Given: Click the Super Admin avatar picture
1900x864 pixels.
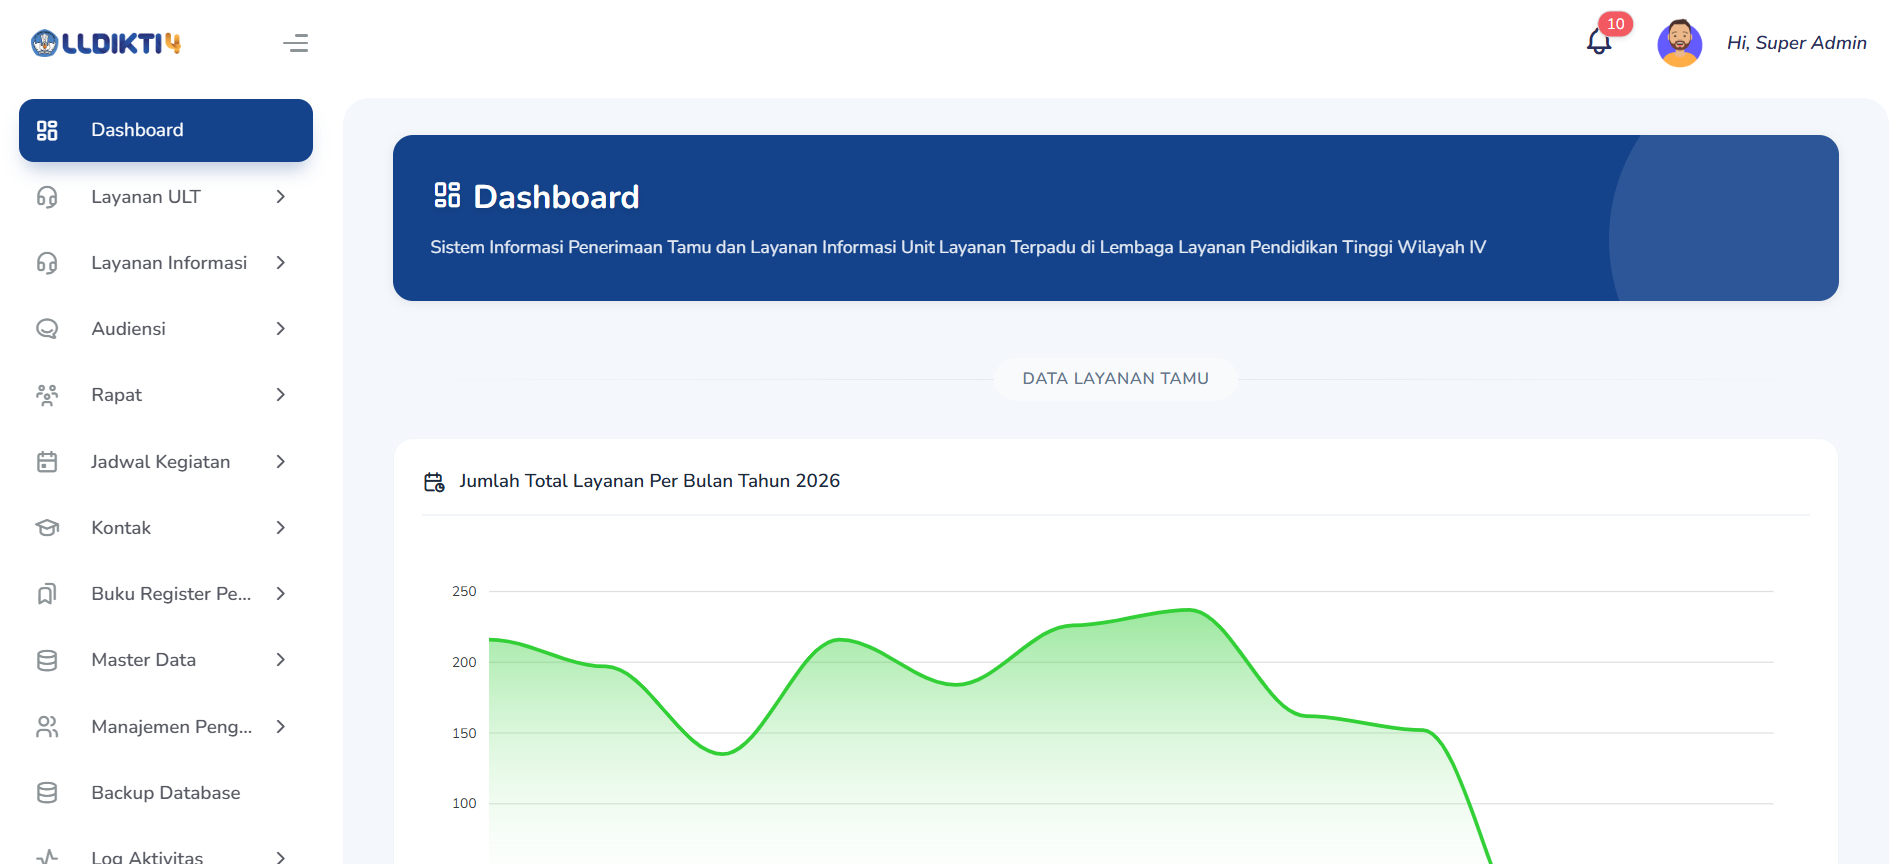Looking at the screenshot, I should (x=1680, y=43).
